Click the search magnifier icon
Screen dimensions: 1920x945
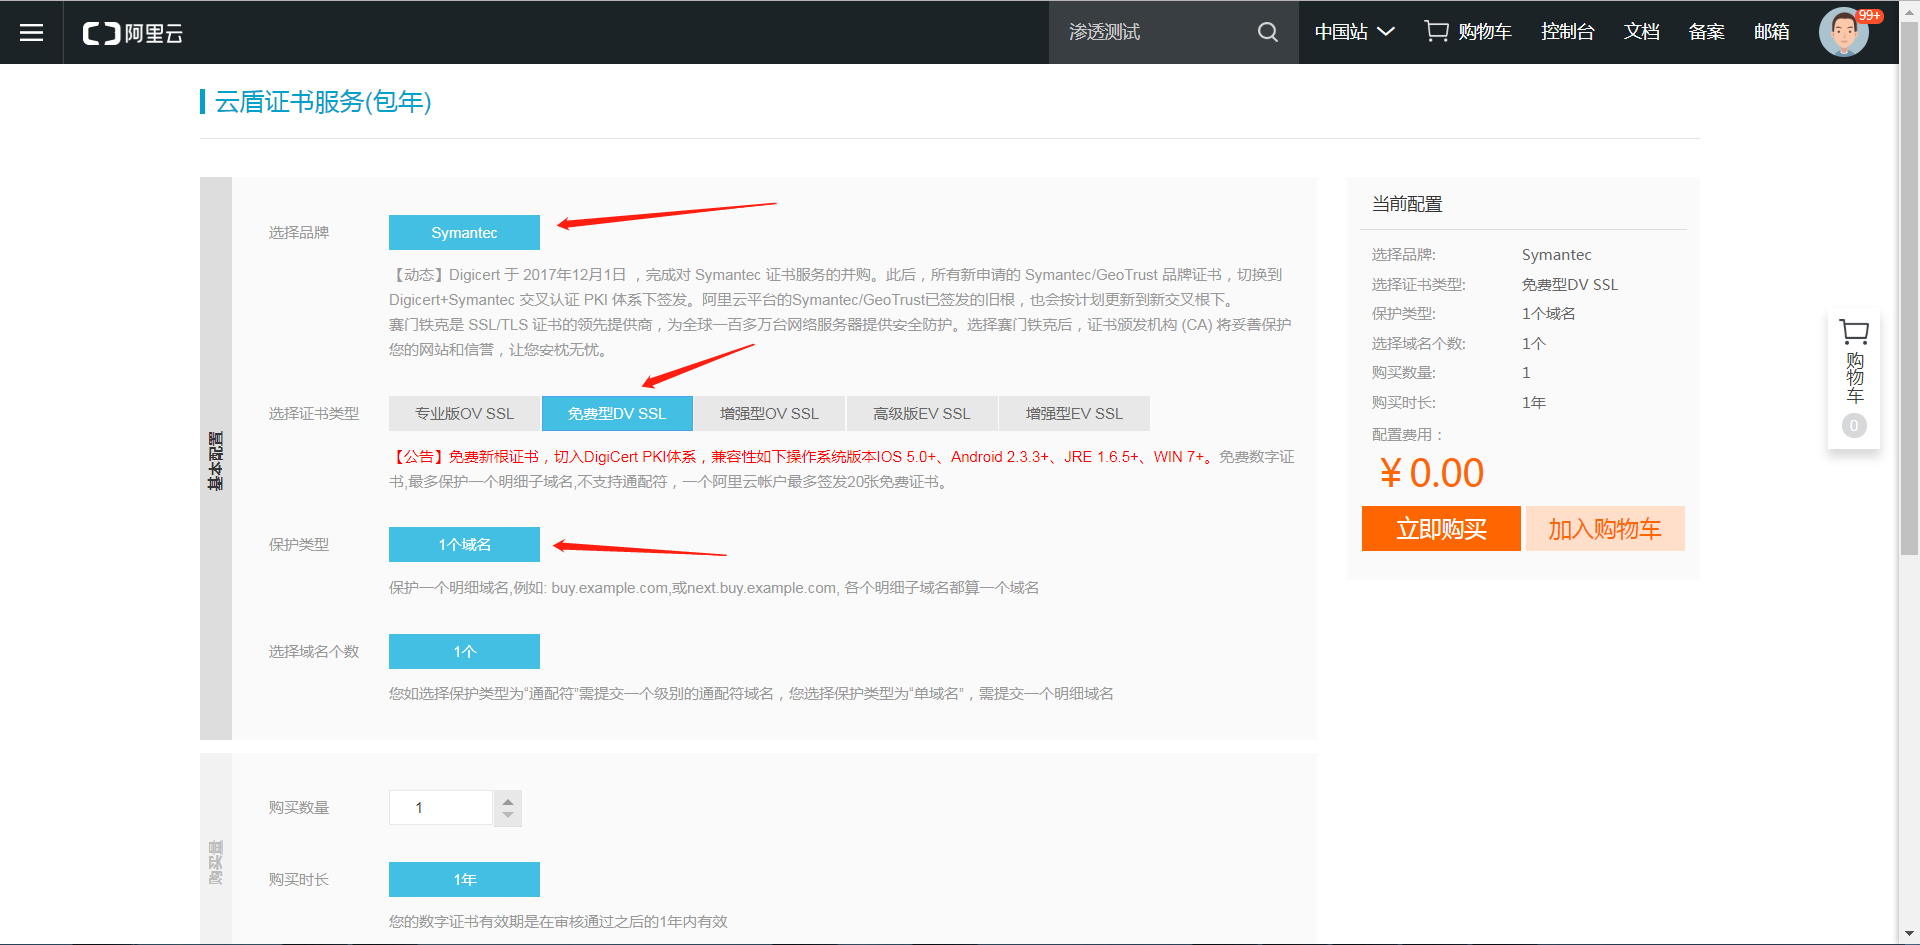[1267, 32]
